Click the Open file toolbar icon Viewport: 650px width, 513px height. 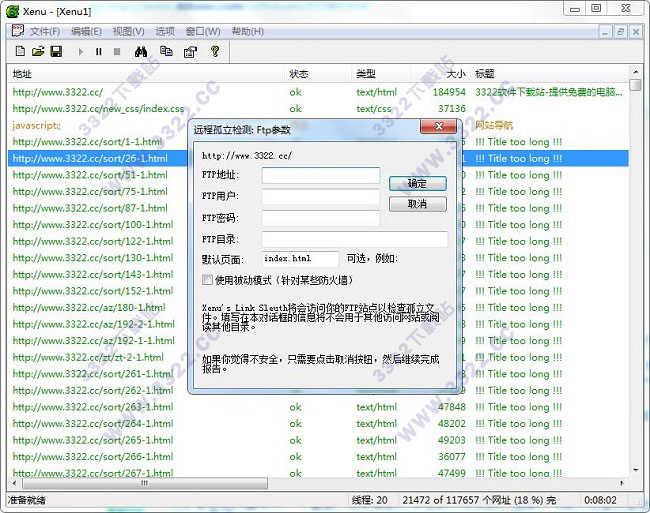click(38, 51)
